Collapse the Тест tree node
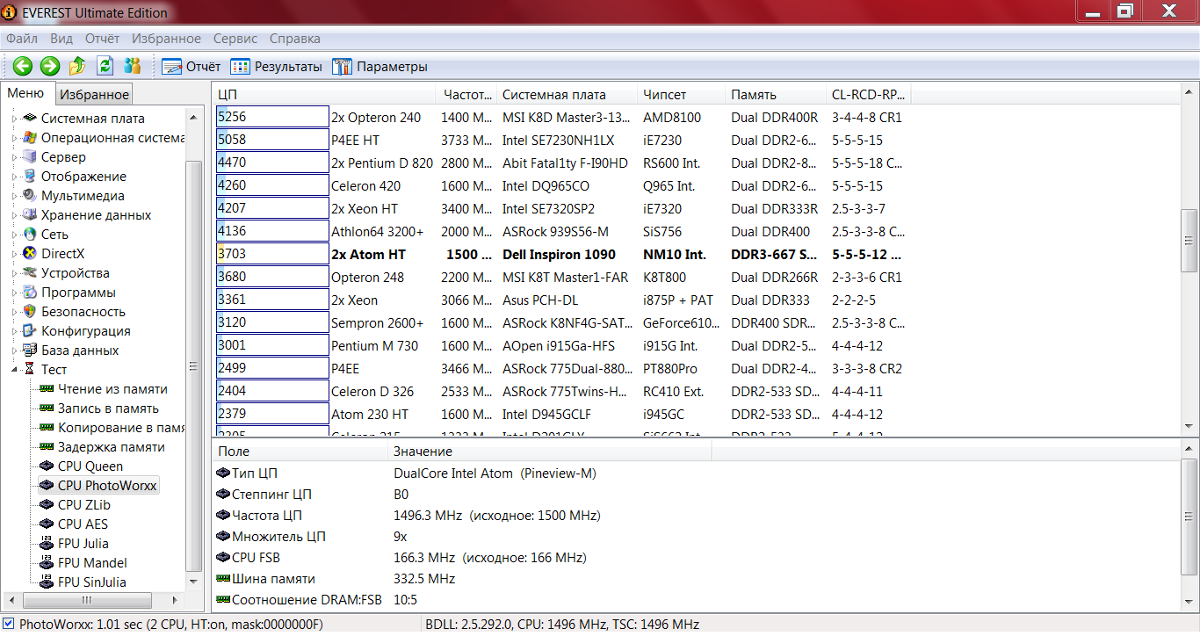This screenshot has width=1200, height=633. pos(15,370)
